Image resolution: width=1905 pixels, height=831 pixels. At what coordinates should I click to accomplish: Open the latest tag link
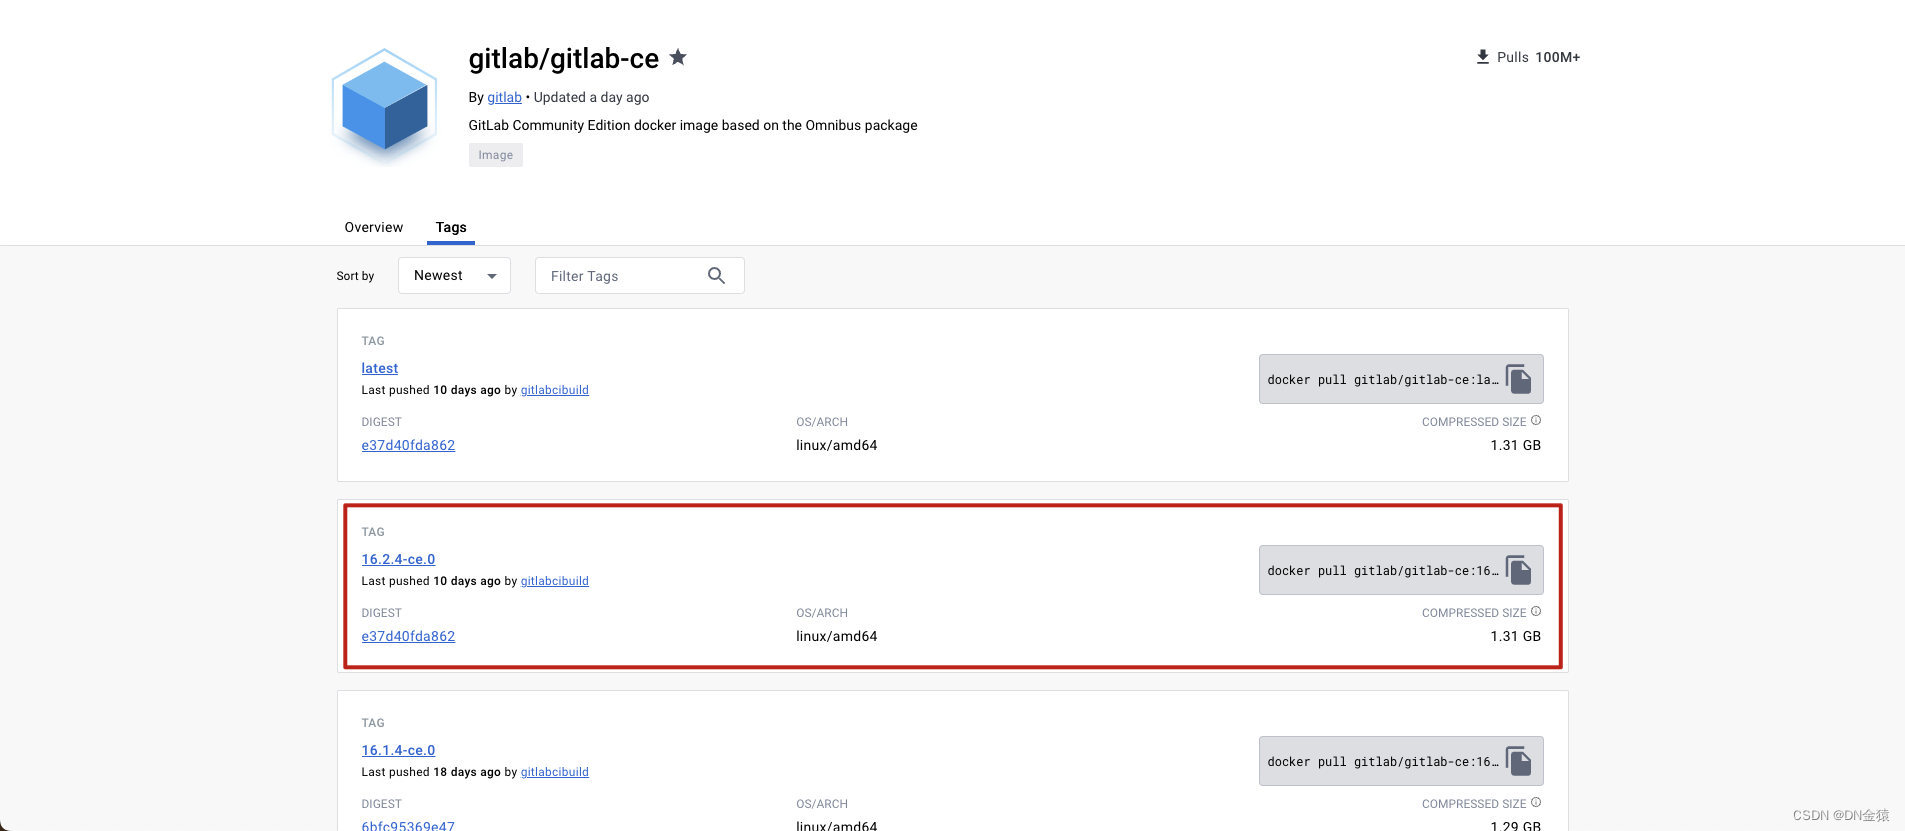point(380,368)
